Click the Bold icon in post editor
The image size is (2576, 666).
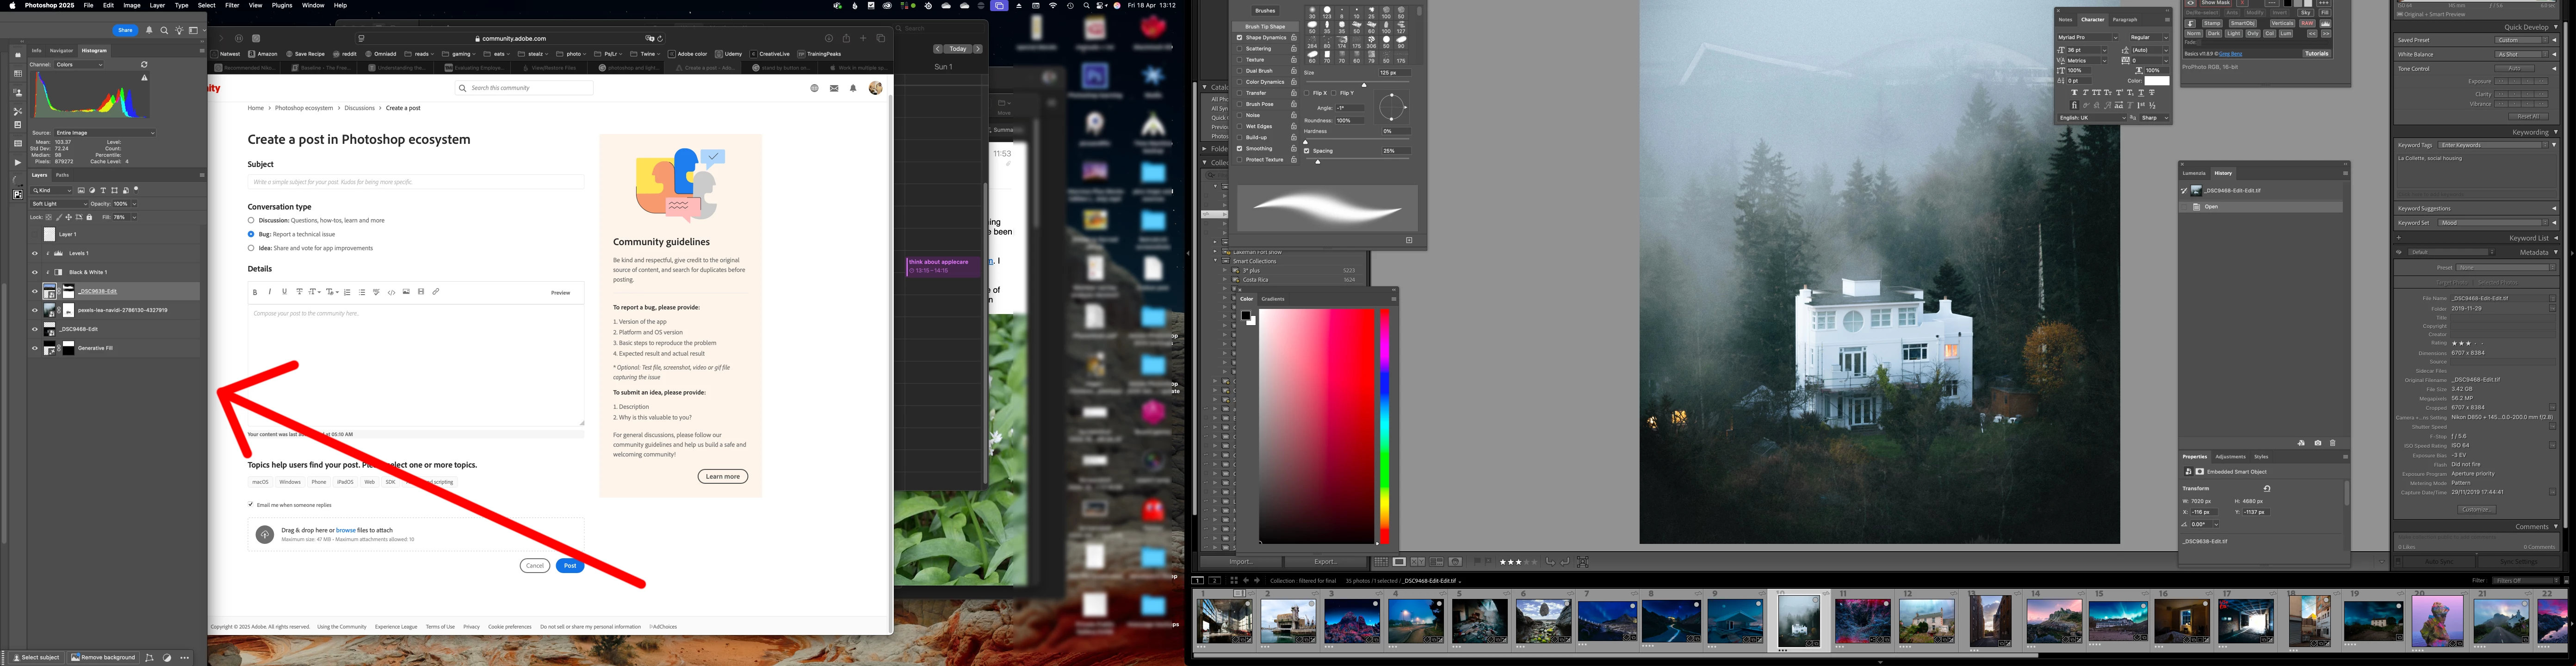coord(255,292)
